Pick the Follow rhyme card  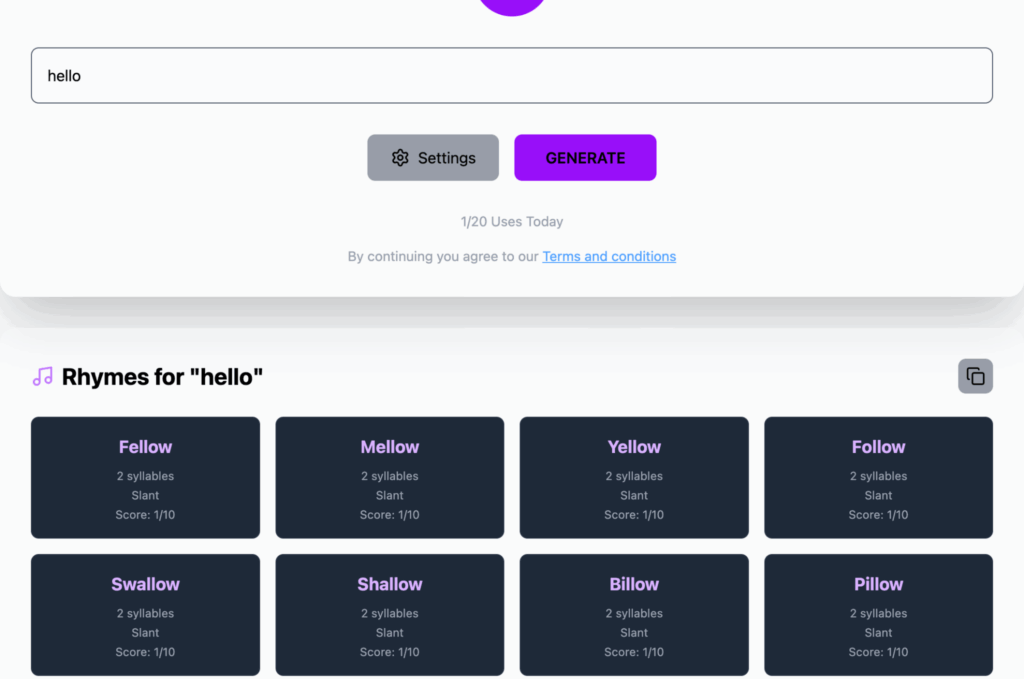coord(878,477)
